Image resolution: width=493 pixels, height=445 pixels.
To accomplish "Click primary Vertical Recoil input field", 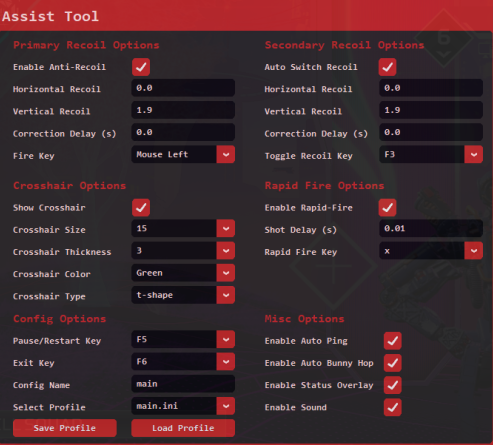I will click(183, 110).
